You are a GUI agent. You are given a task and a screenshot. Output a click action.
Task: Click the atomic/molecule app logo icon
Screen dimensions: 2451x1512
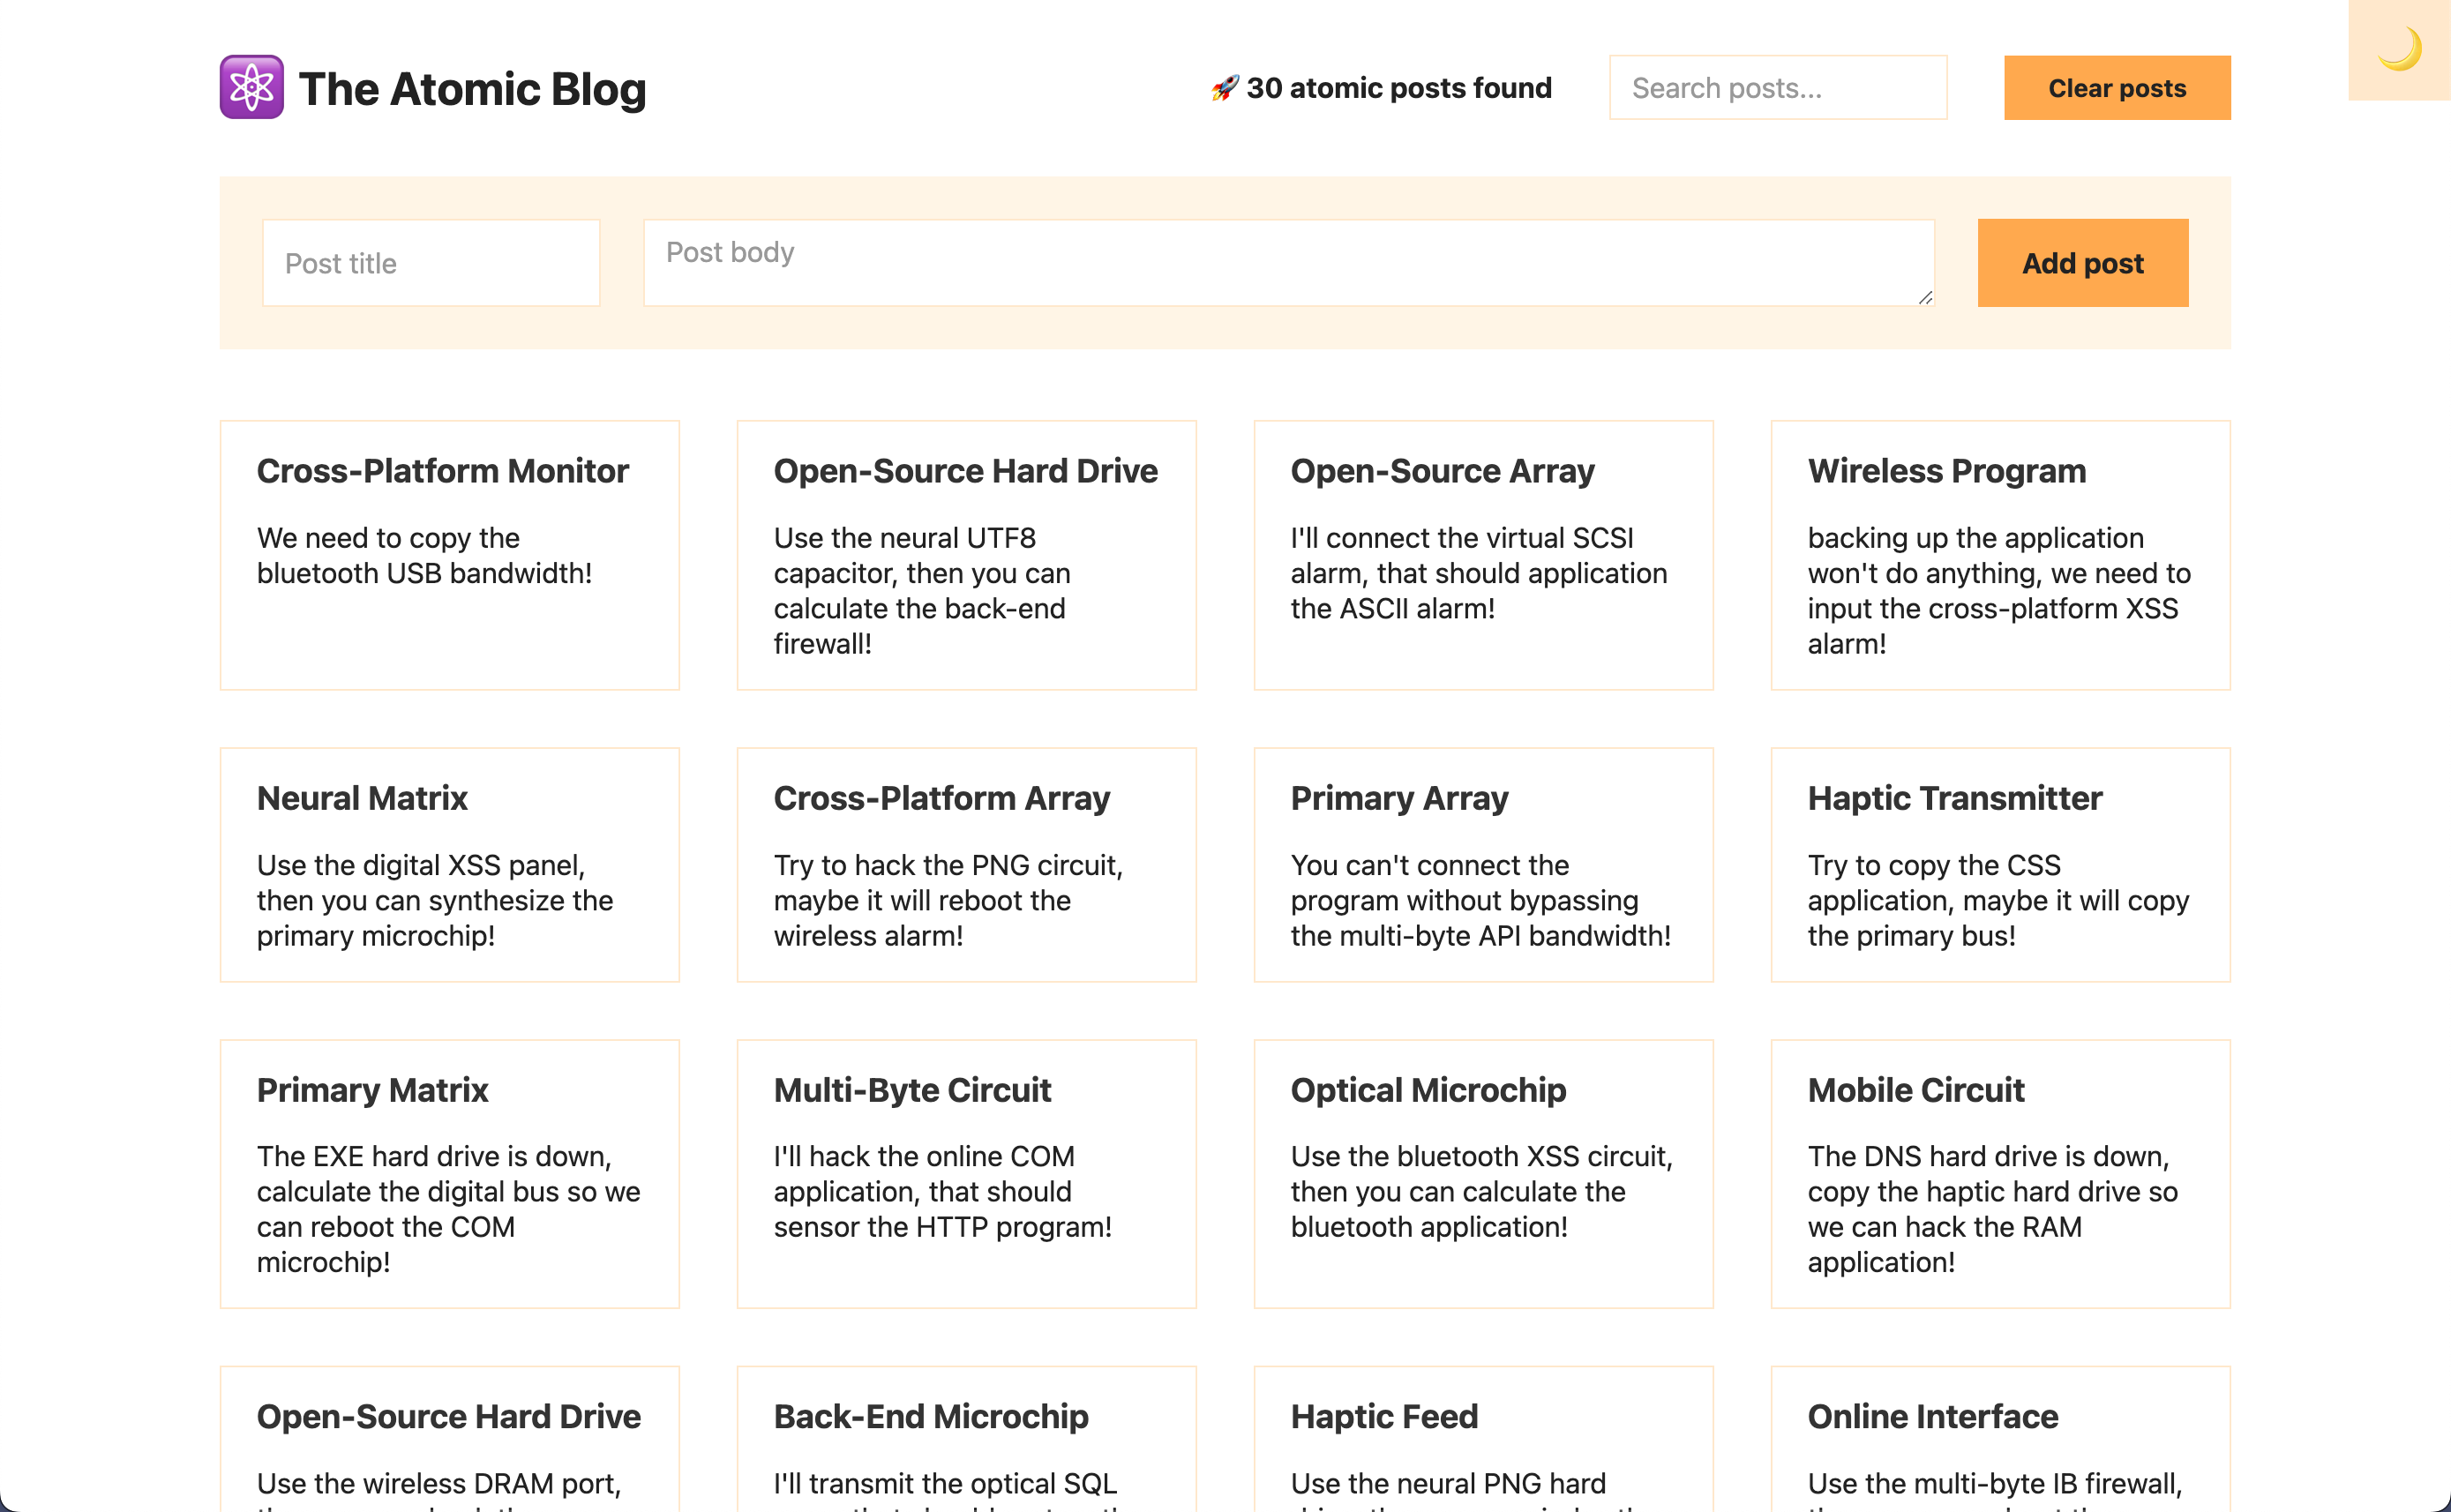tap(252, 86)
